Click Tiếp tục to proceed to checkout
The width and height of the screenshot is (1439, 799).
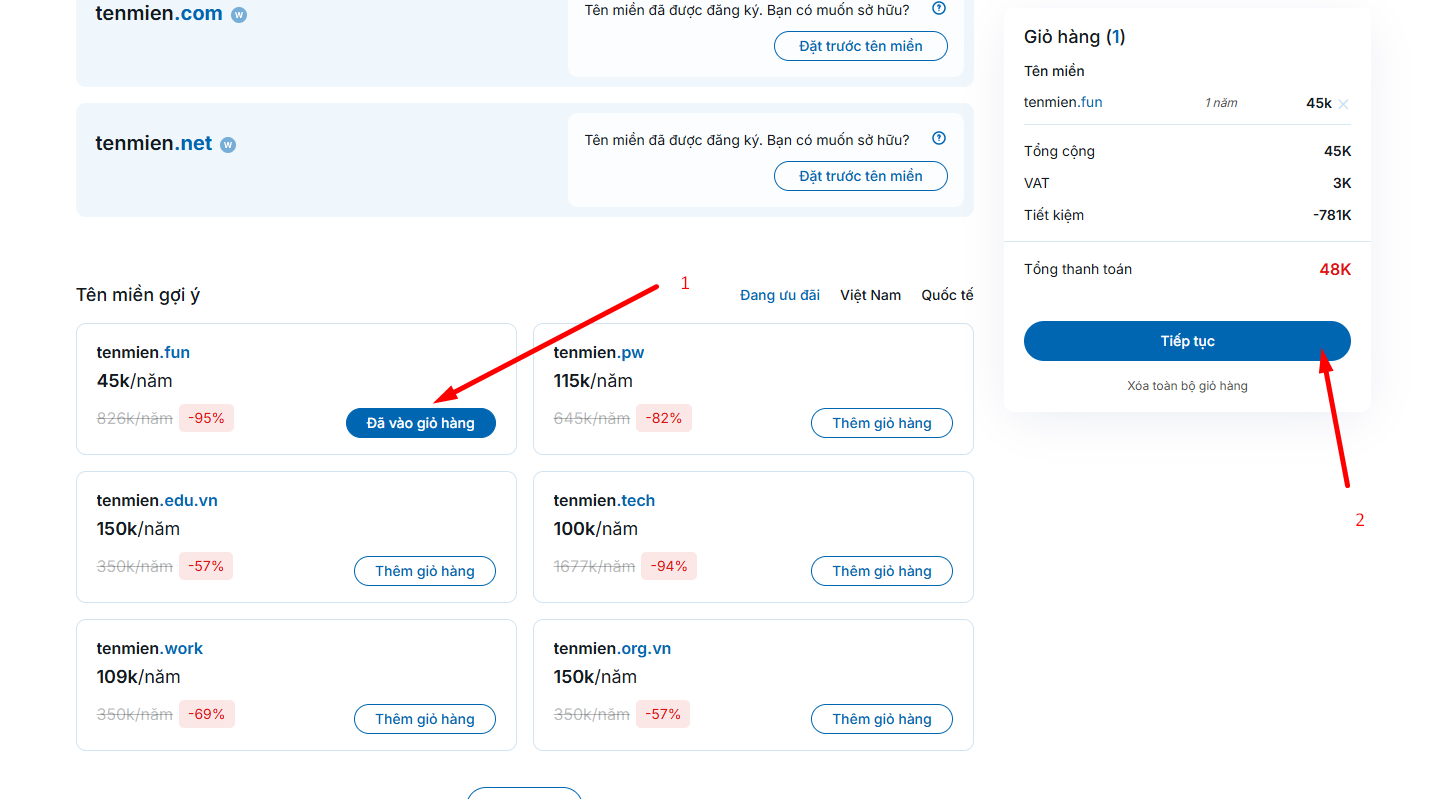(1186, 341)
